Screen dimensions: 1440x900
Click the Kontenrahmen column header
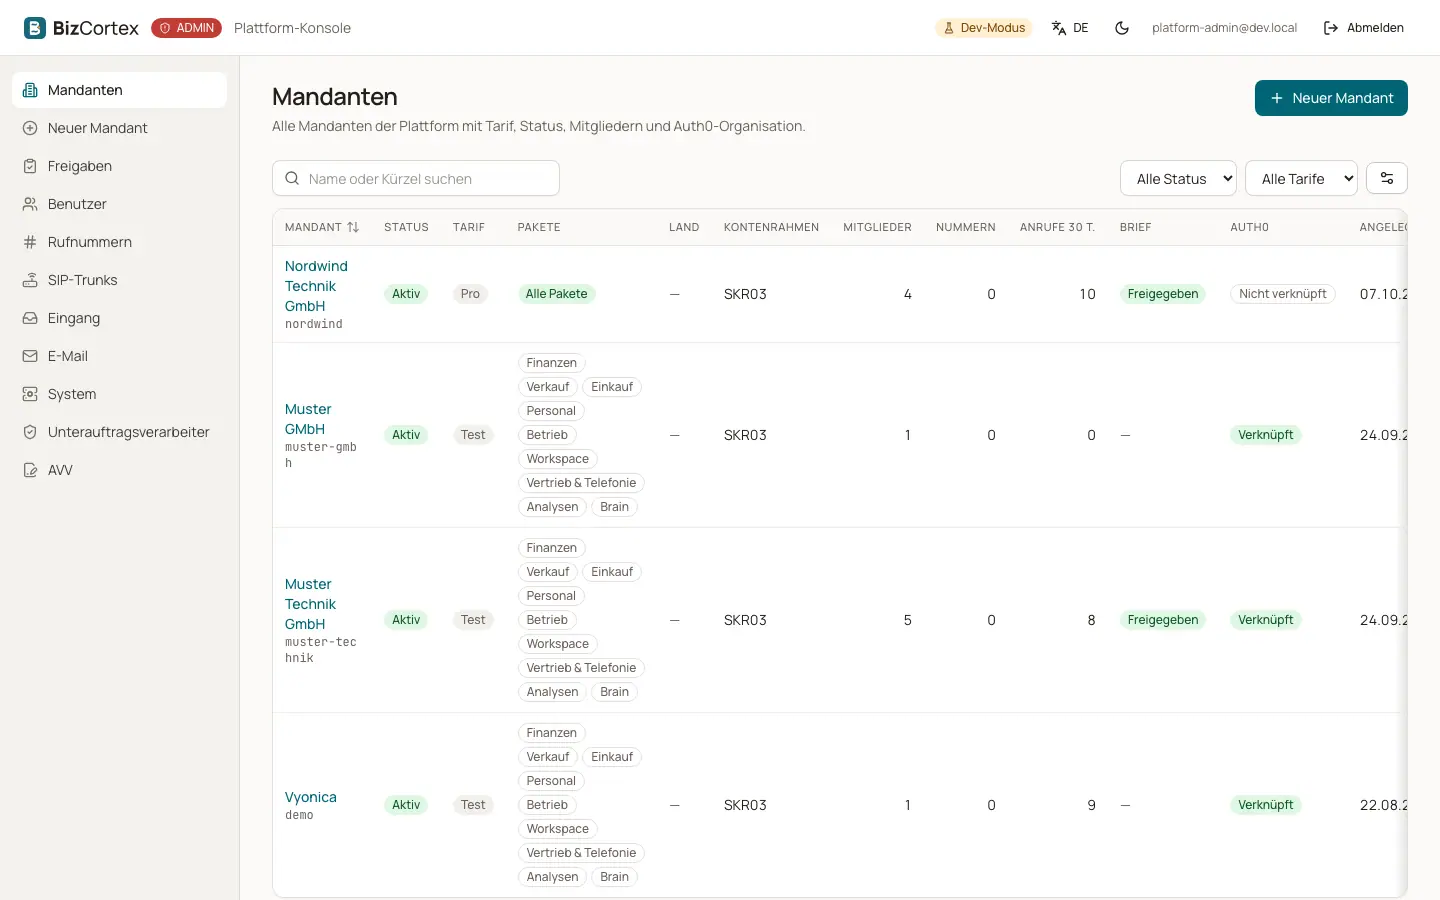coord(771,227)
